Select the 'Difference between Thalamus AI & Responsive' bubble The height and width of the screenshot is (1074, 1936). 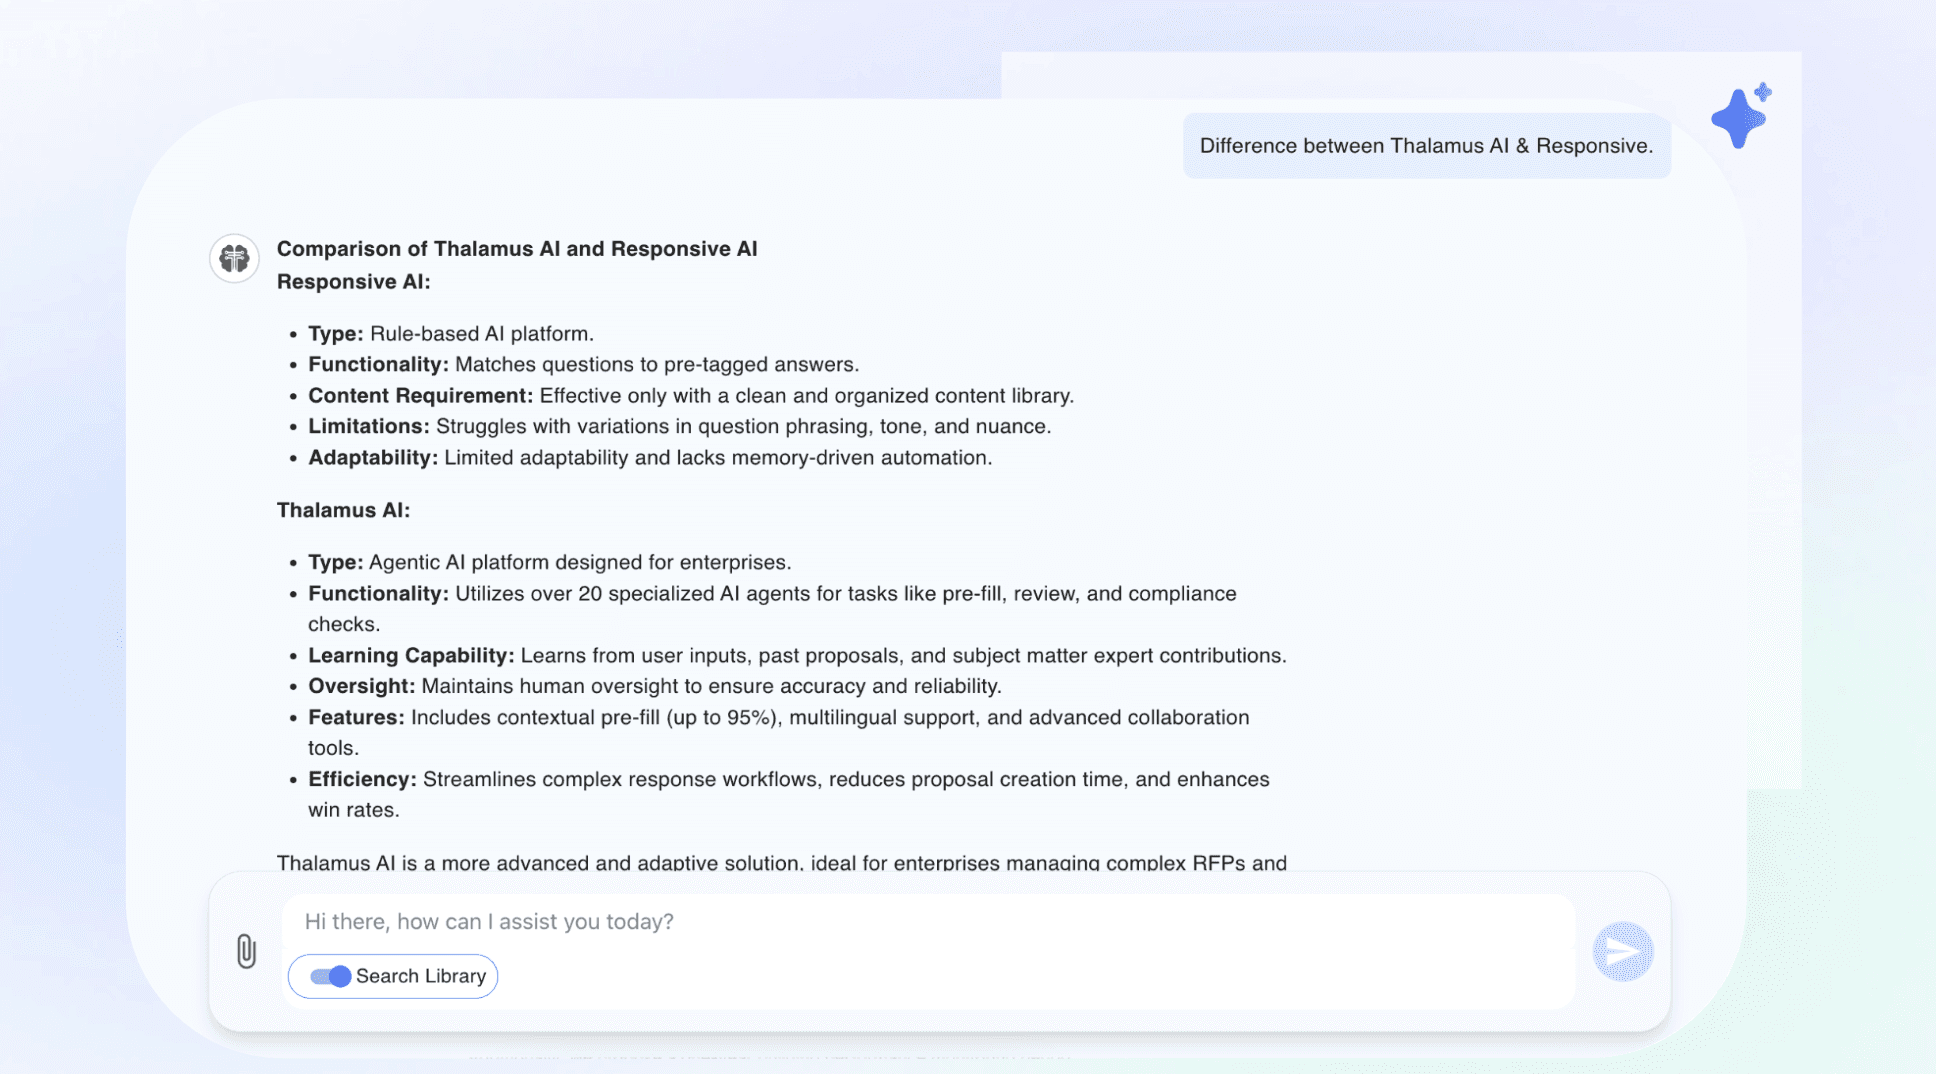tap(1426, 146)
